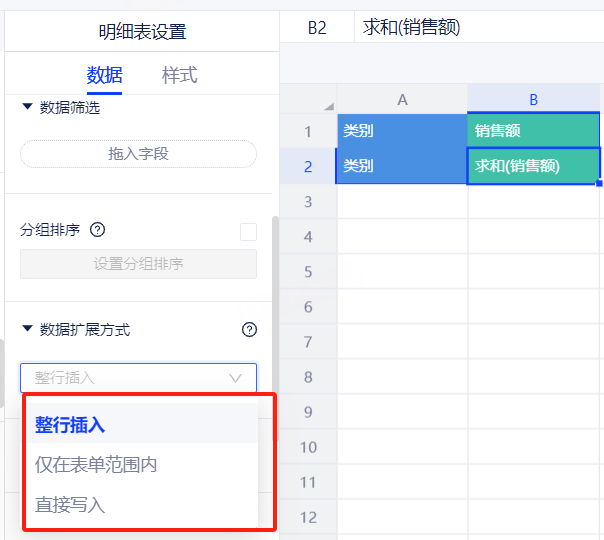Select row 5 header
The height and width of the screenshot is (540, 604).
point(307,272)
